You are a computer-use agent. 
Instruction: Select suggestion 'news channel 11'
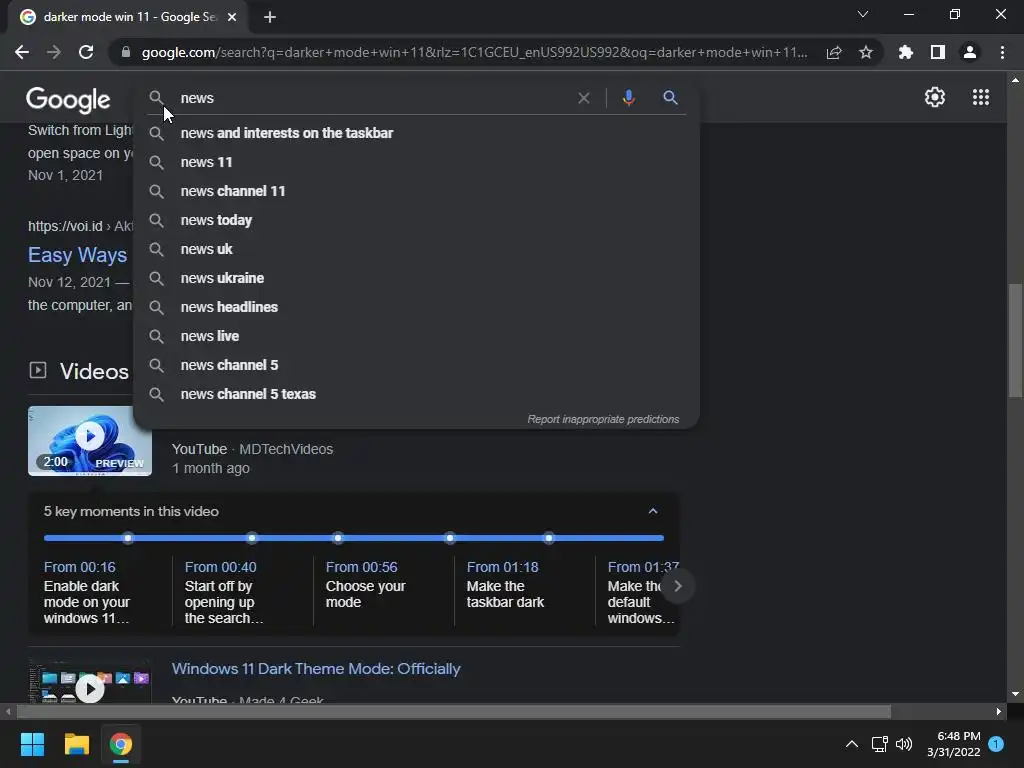coord(416,191)
